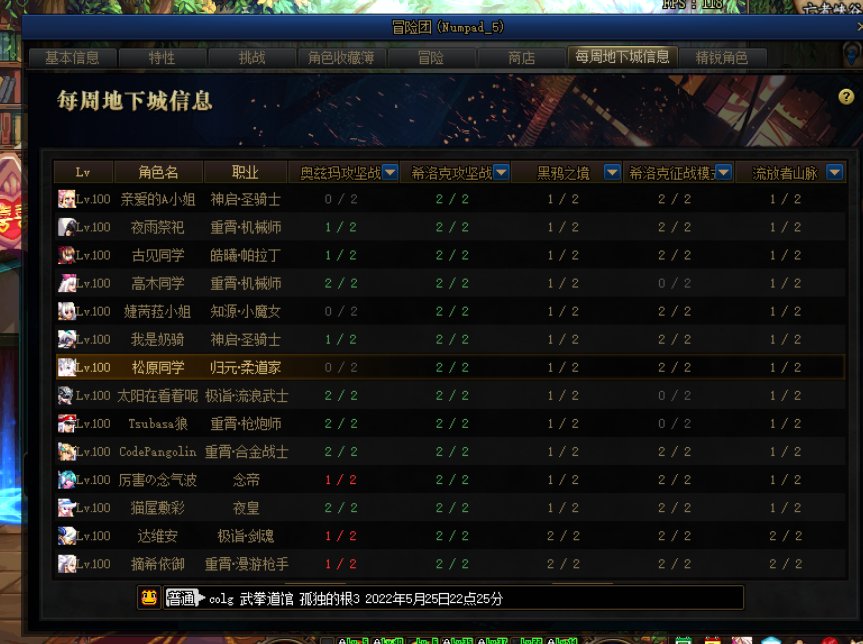The image size is (863, 644).
Task: Select character name 高木同学
Action: (x=158, y=283)
